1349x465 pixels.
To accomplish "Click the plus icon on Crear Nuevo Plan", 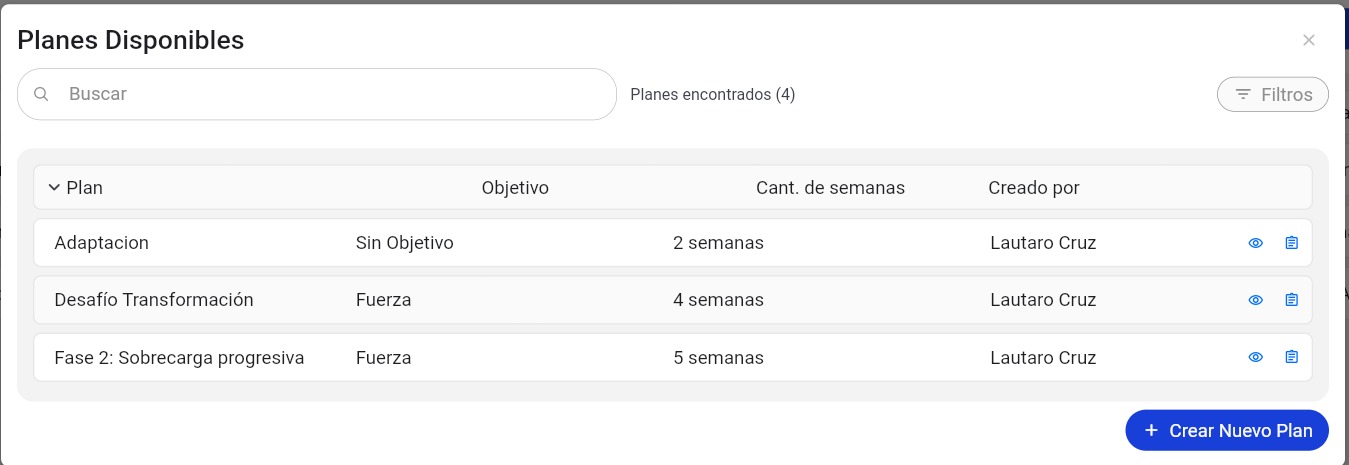I will coord(1151,430).
